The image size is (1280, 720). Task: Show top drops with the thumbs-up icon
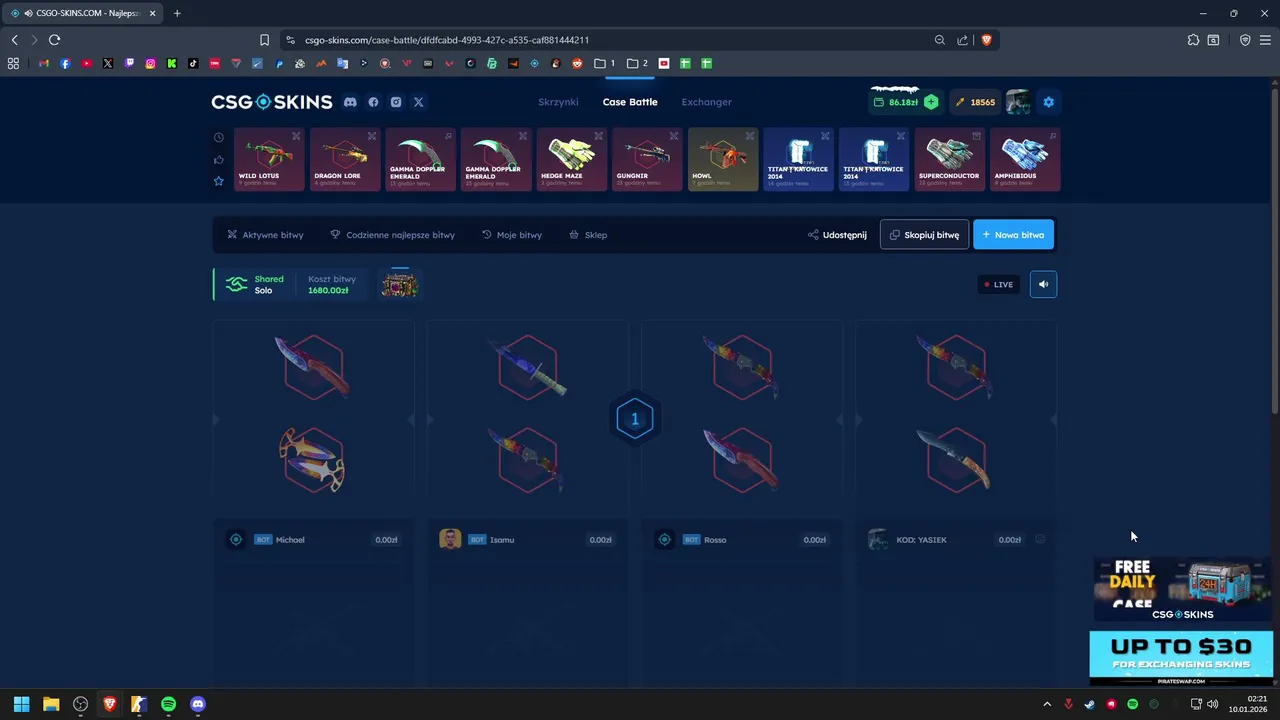[219, 159]
